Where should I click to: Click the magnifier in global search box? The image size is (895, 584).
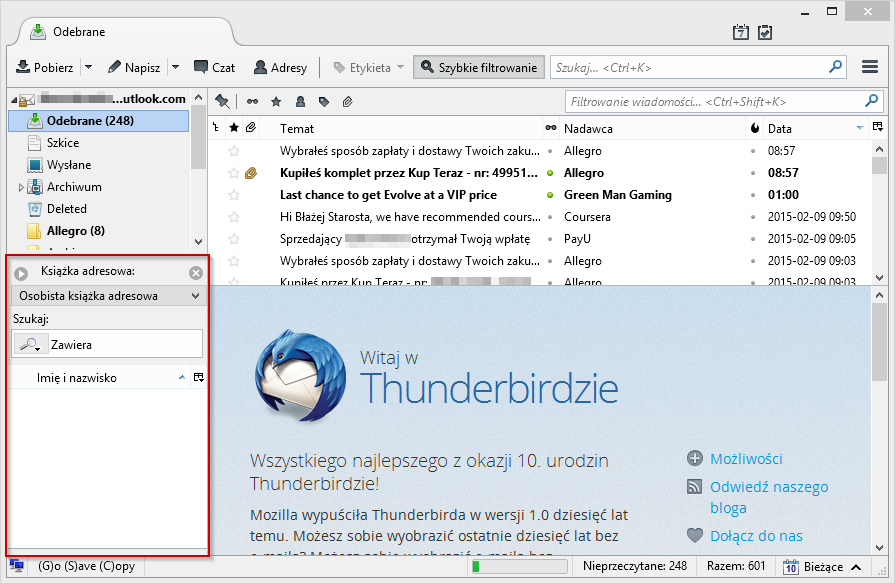836,67
